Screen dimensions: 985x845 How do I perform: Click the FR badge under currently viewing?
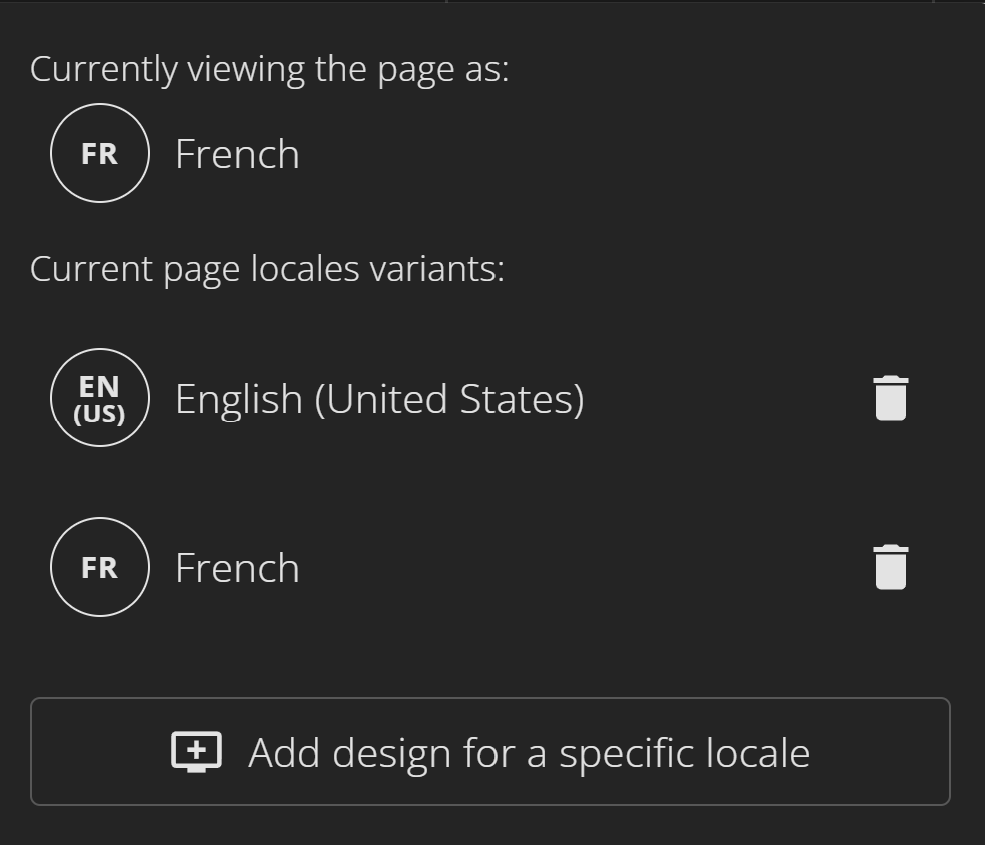pos(100,153)
